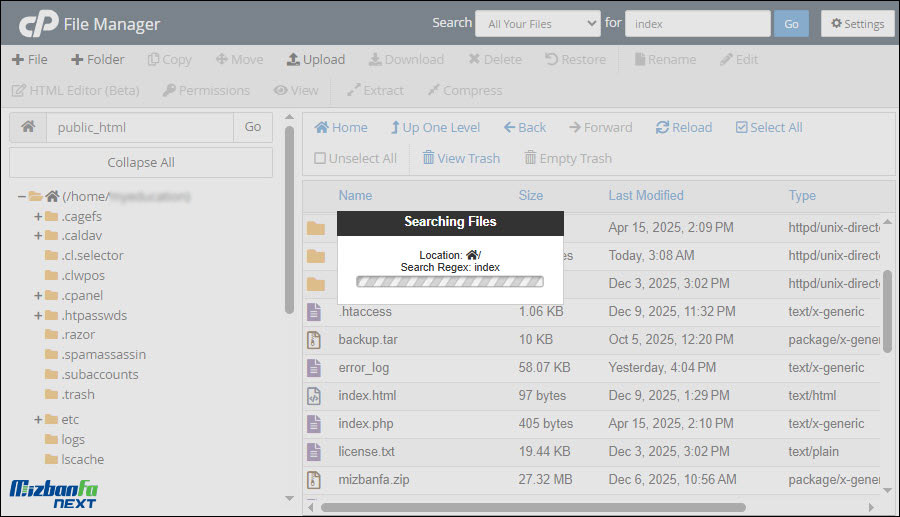The width and height of the screenshot is (900, 517).
Task: Click the search text field containing 'index'
Action: [x=697, y=24]
